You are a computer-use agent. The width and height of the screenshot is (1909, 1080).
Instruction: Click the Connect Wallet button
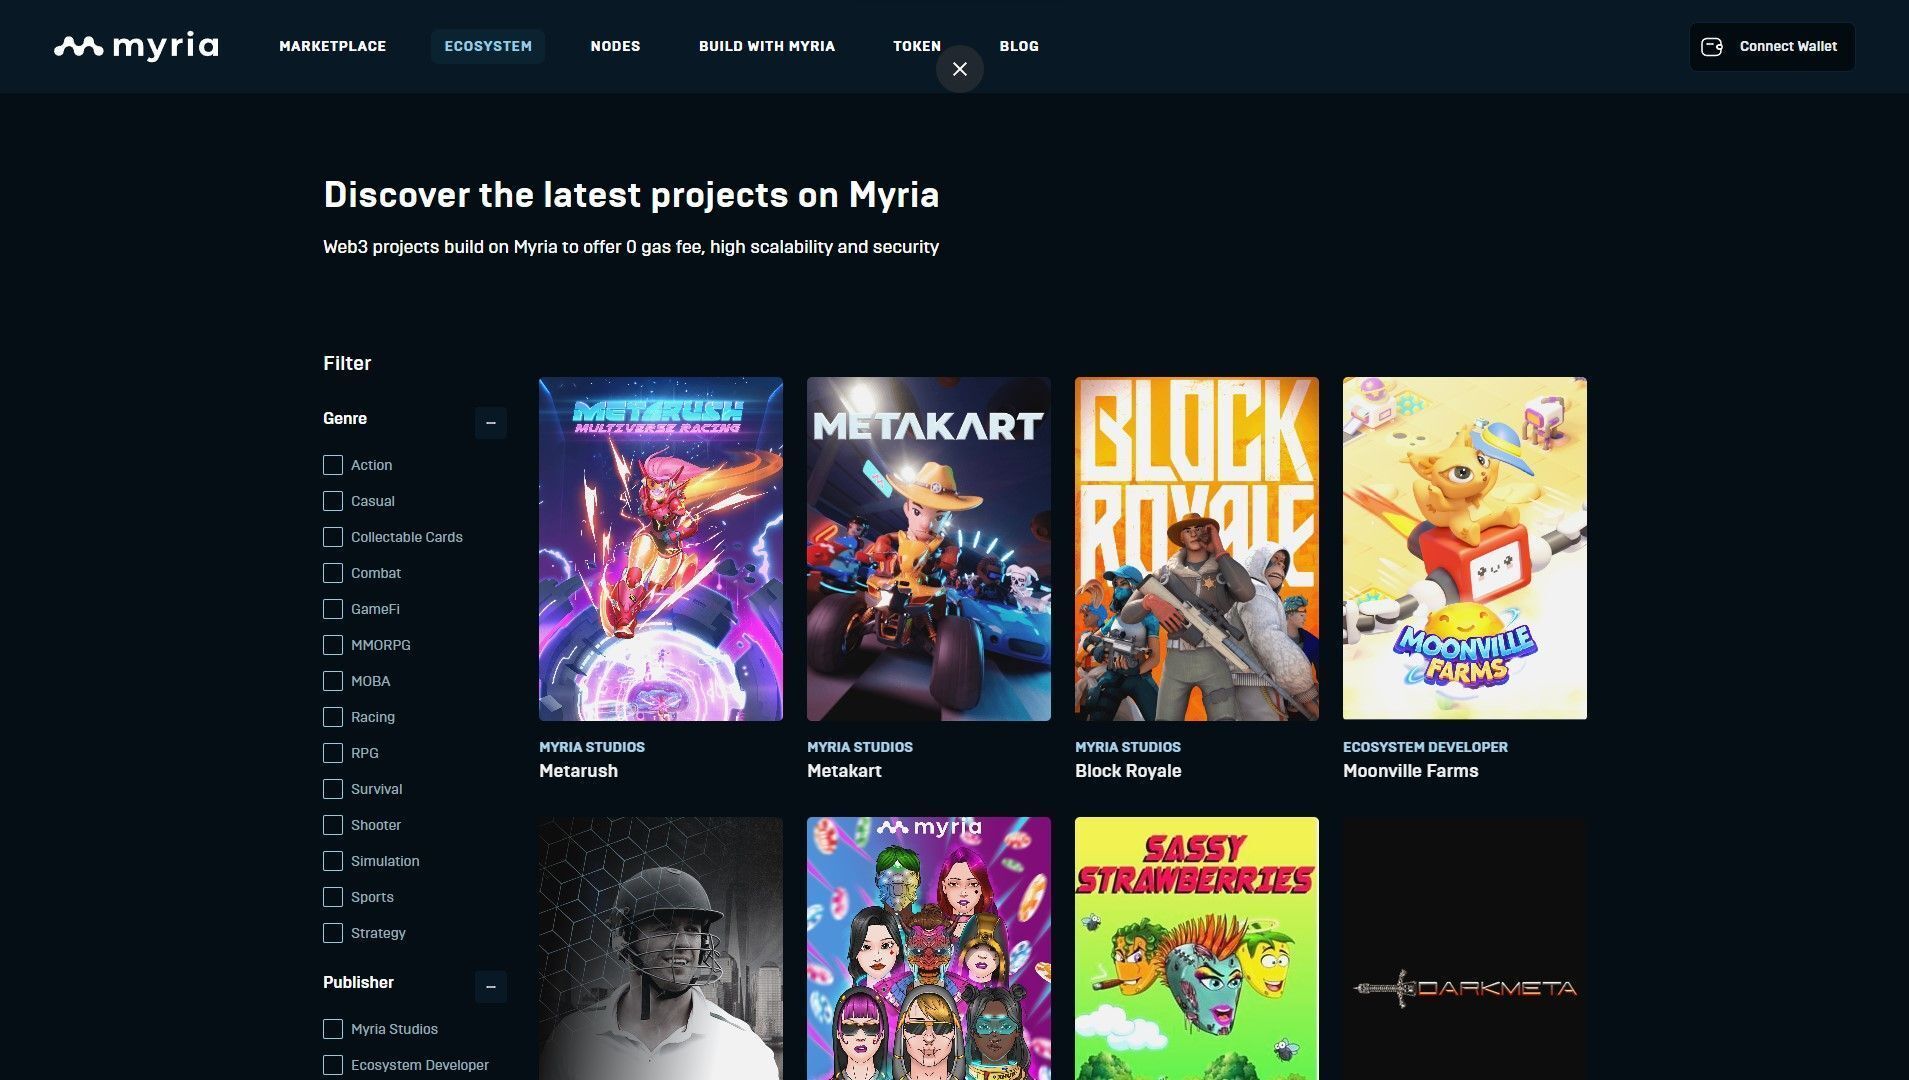click(1771, 46)
